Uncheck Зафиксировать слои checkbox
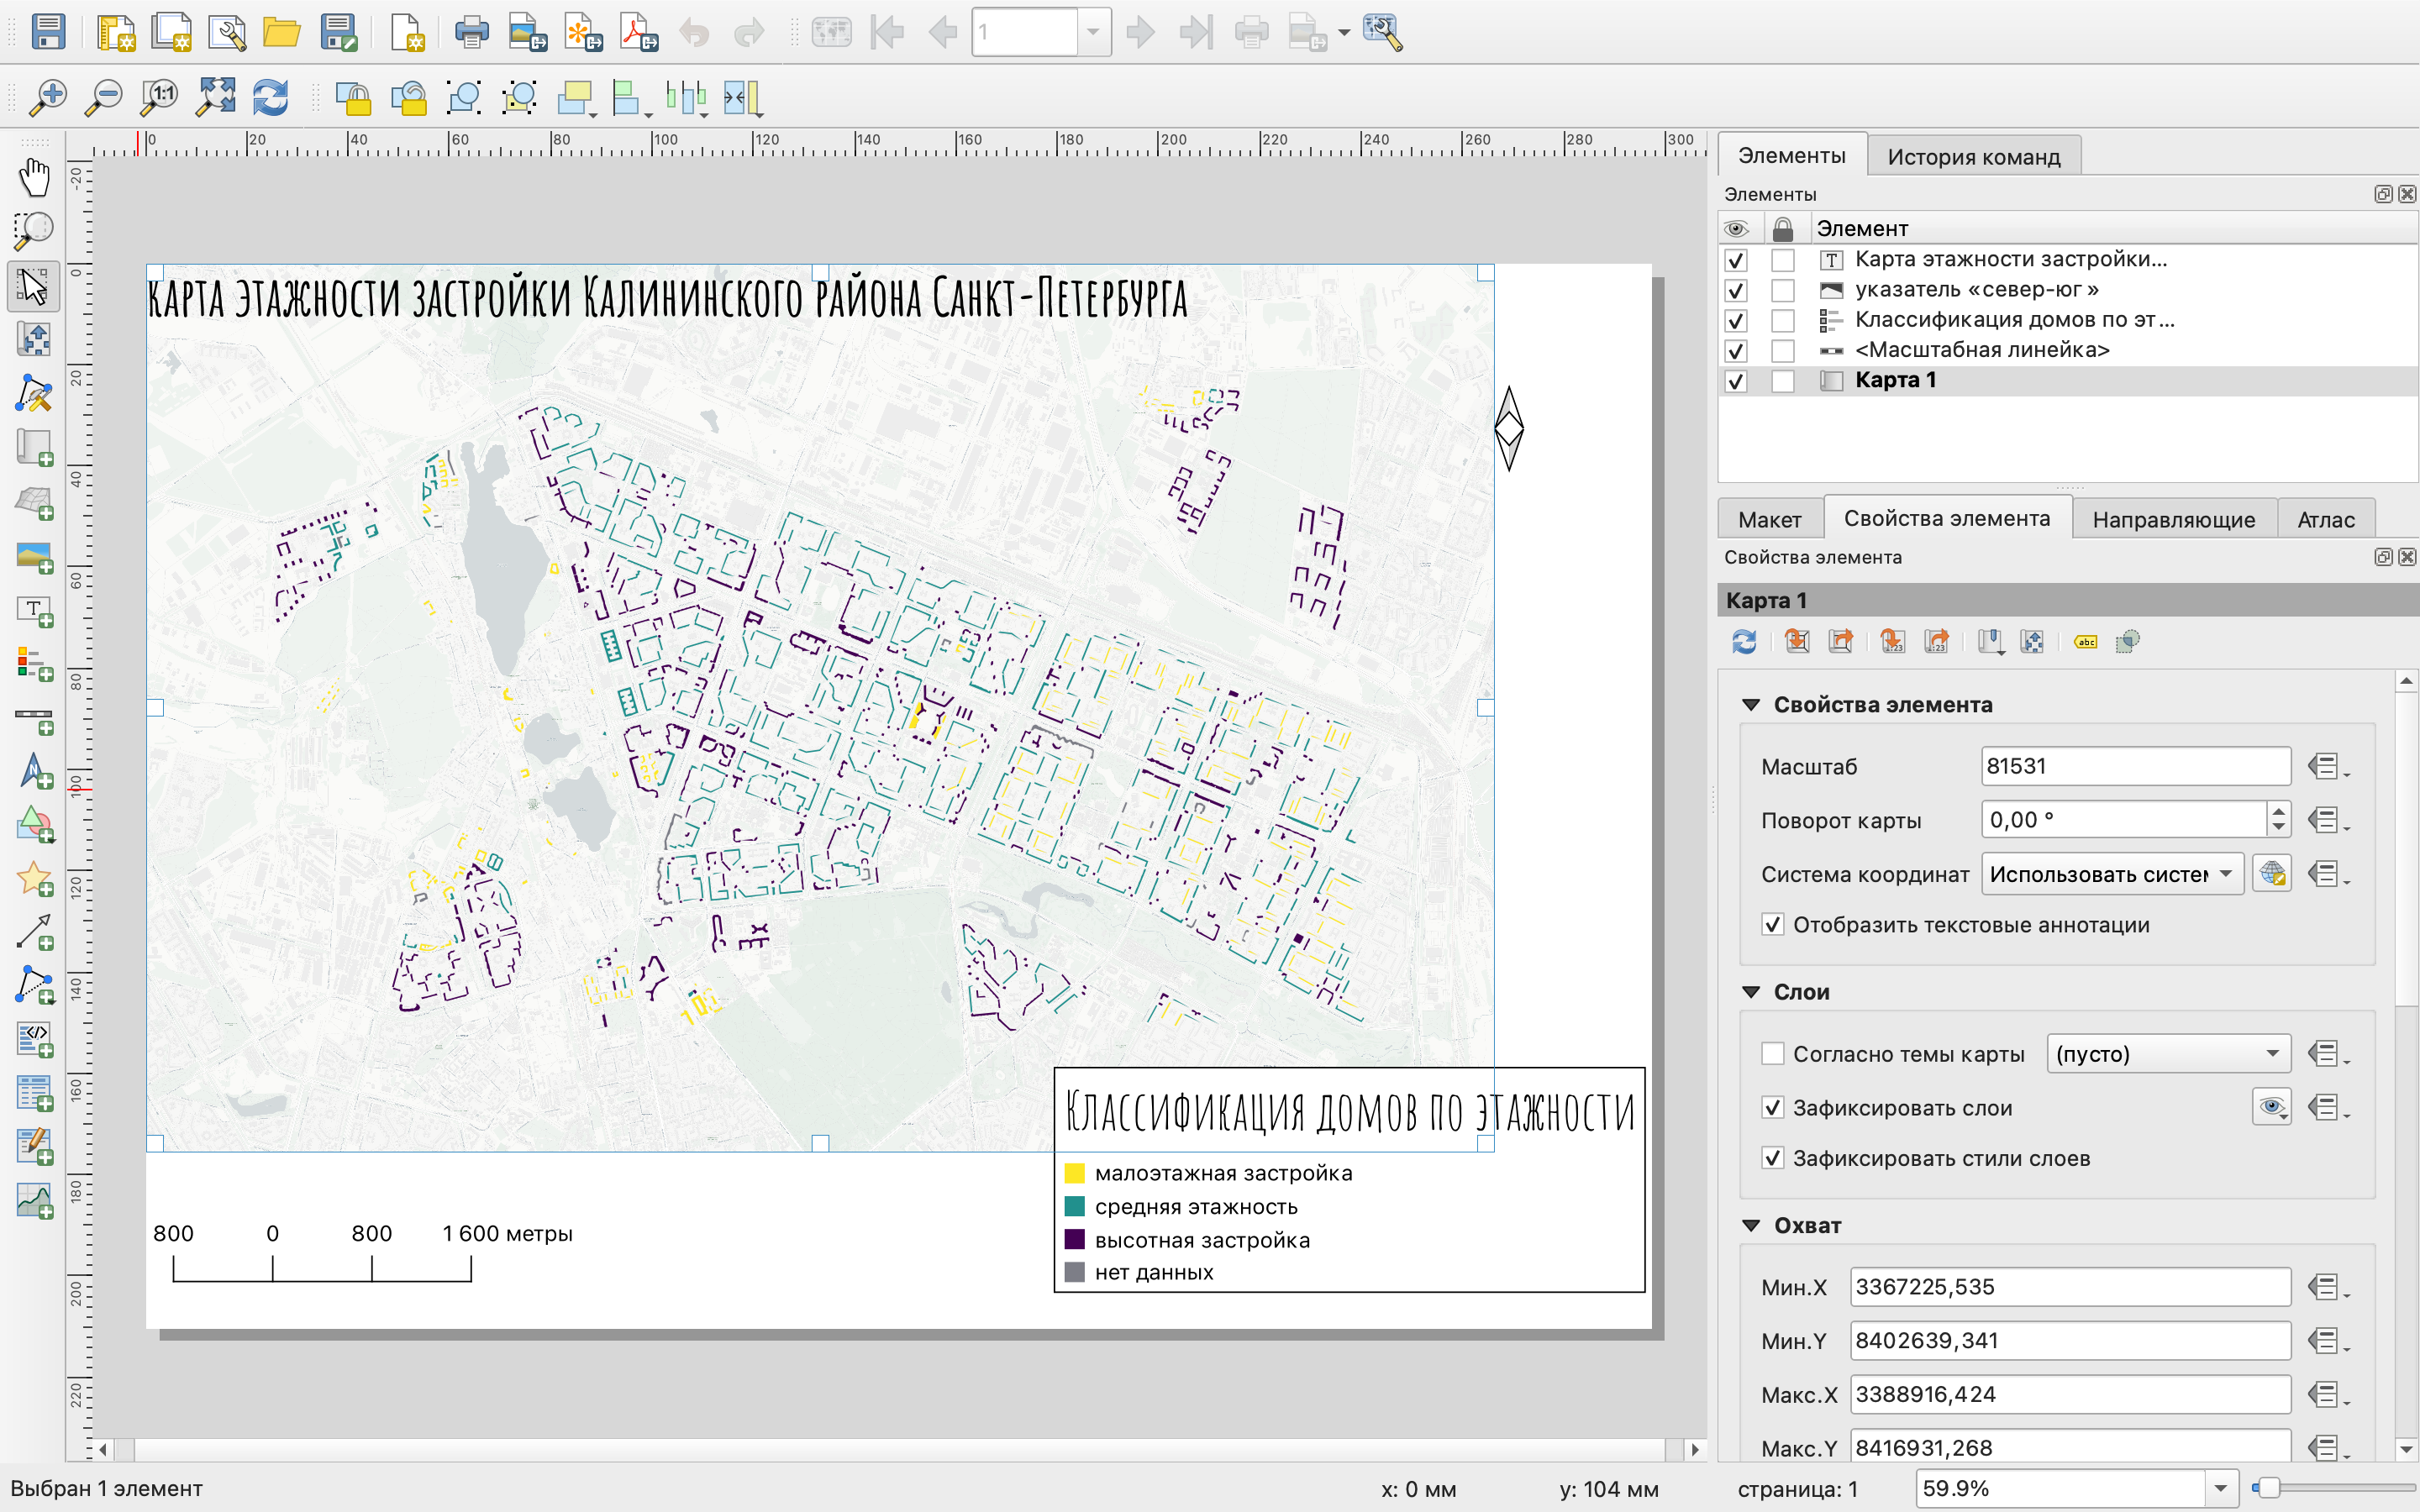Screen dimensions: 2420x1512 pos(1772,1107)
